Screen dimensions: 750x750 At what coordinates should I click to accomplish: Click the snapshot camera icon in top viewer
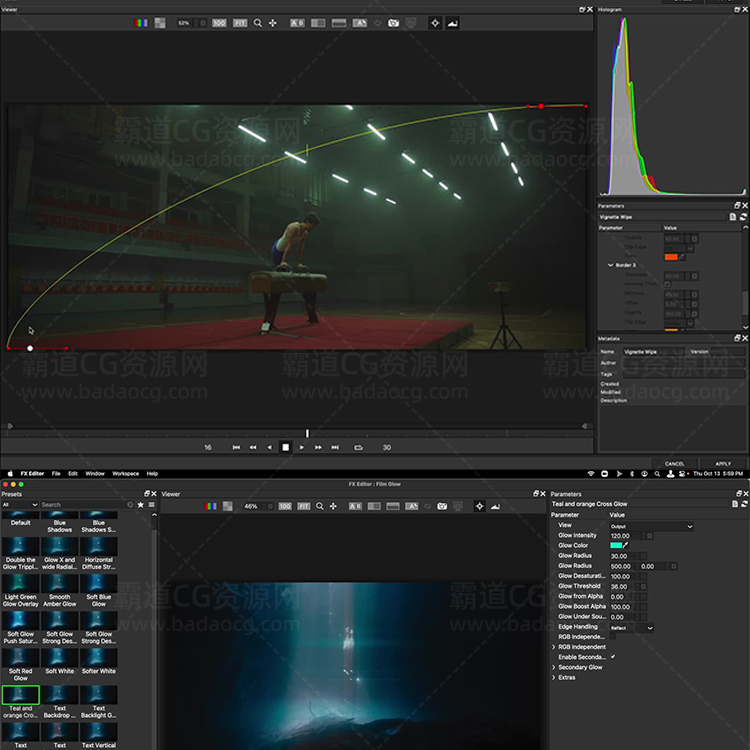[394, 22]
